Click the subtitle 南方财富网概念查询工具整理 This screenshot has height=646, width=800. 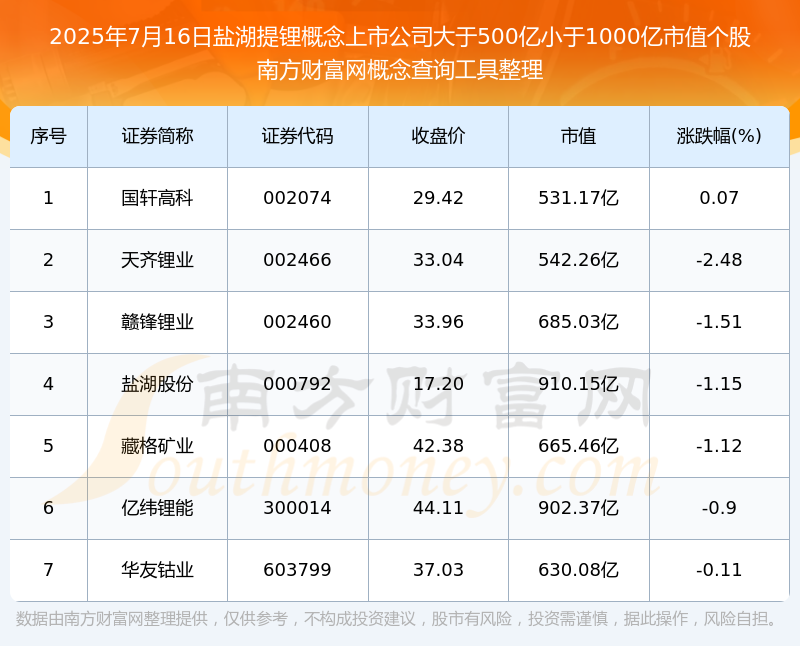tap(400, 70)
